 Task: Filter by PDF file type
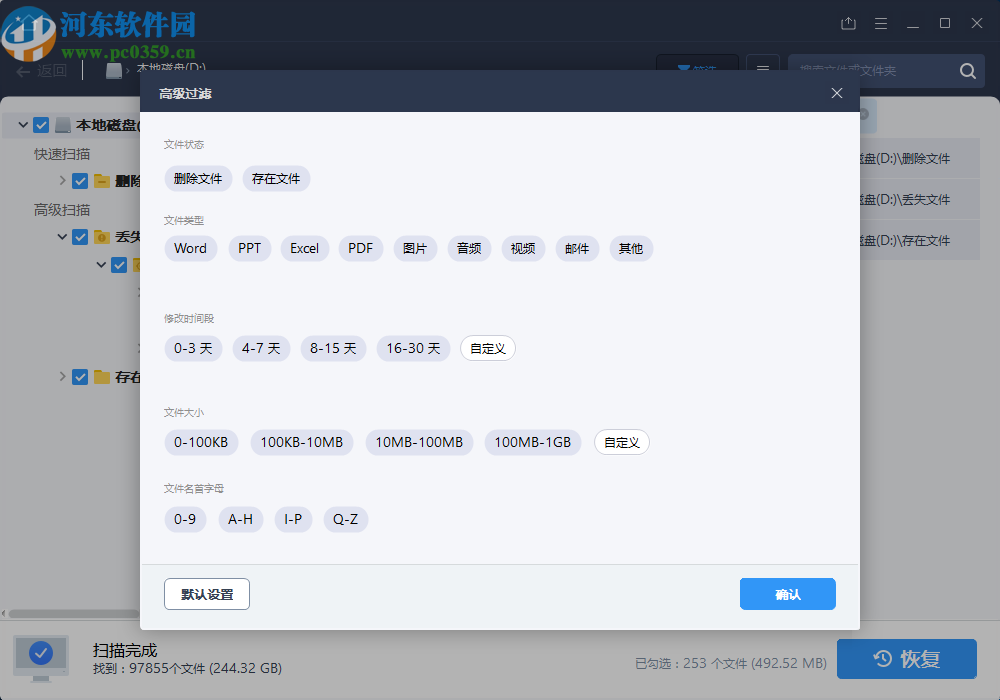360,249
